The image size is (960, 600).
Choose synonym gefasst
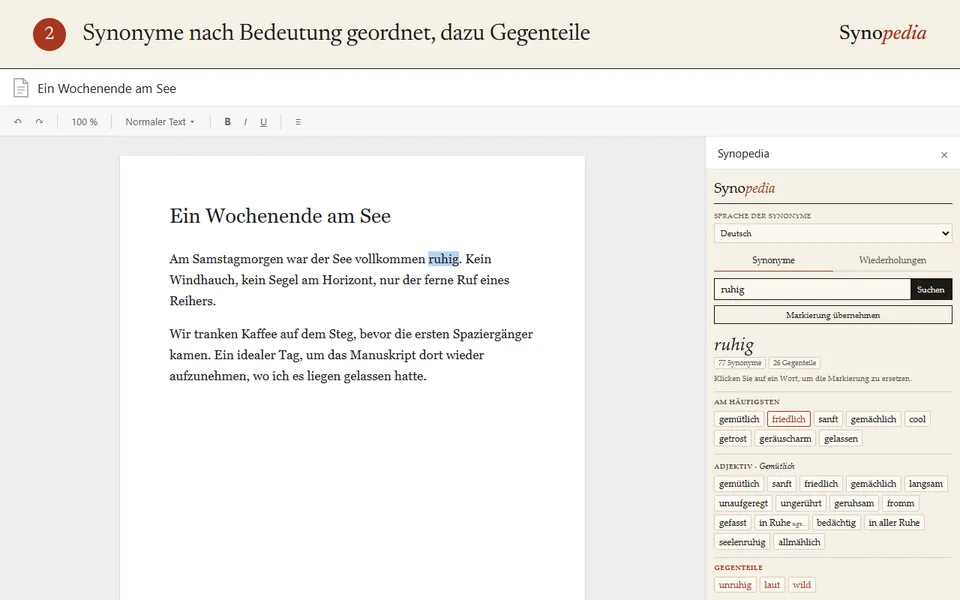[x=732, y=523]
